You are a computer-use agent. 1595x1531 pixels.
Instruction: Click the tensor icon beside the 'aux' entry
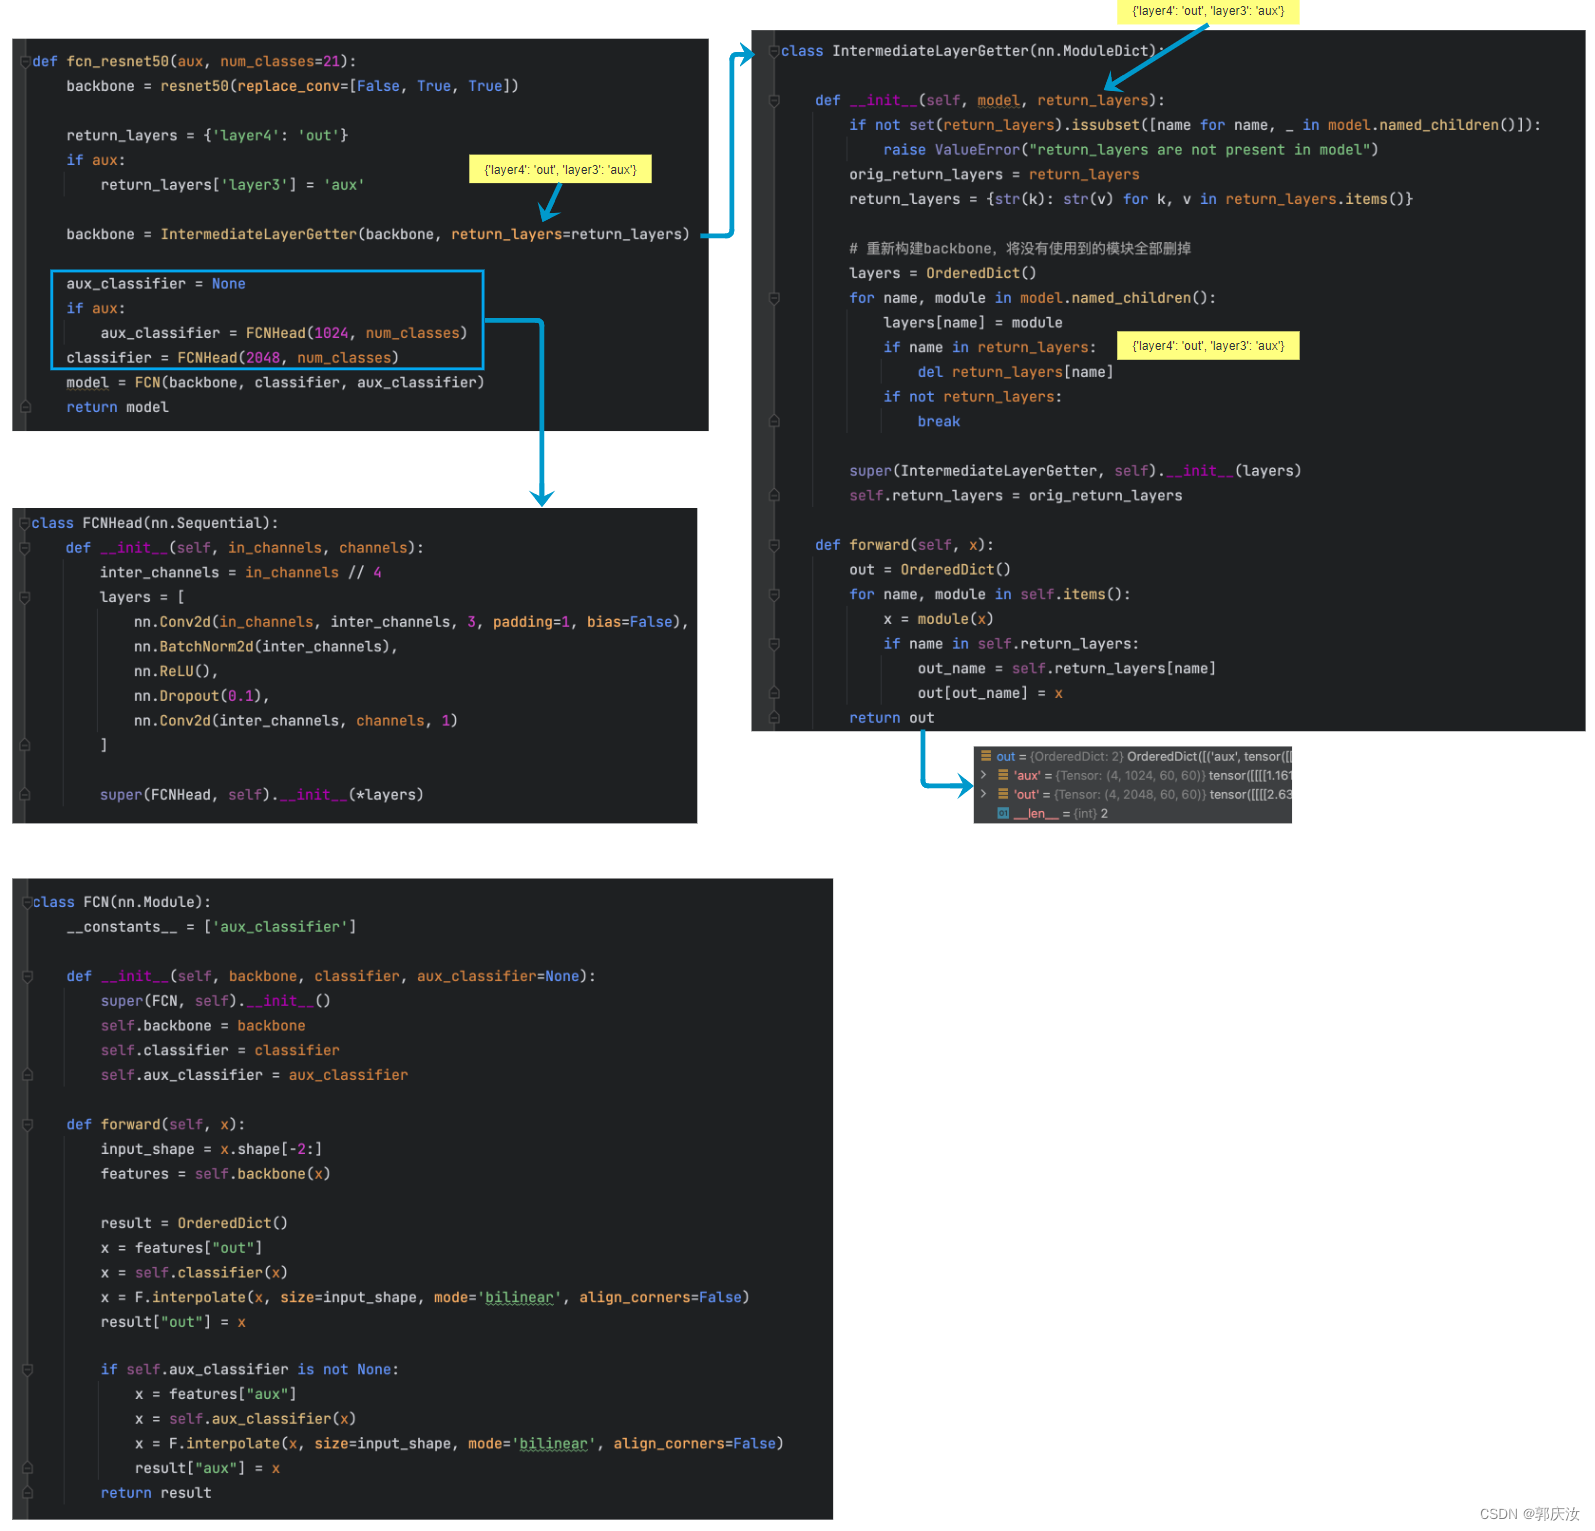tap(1003, 775)
